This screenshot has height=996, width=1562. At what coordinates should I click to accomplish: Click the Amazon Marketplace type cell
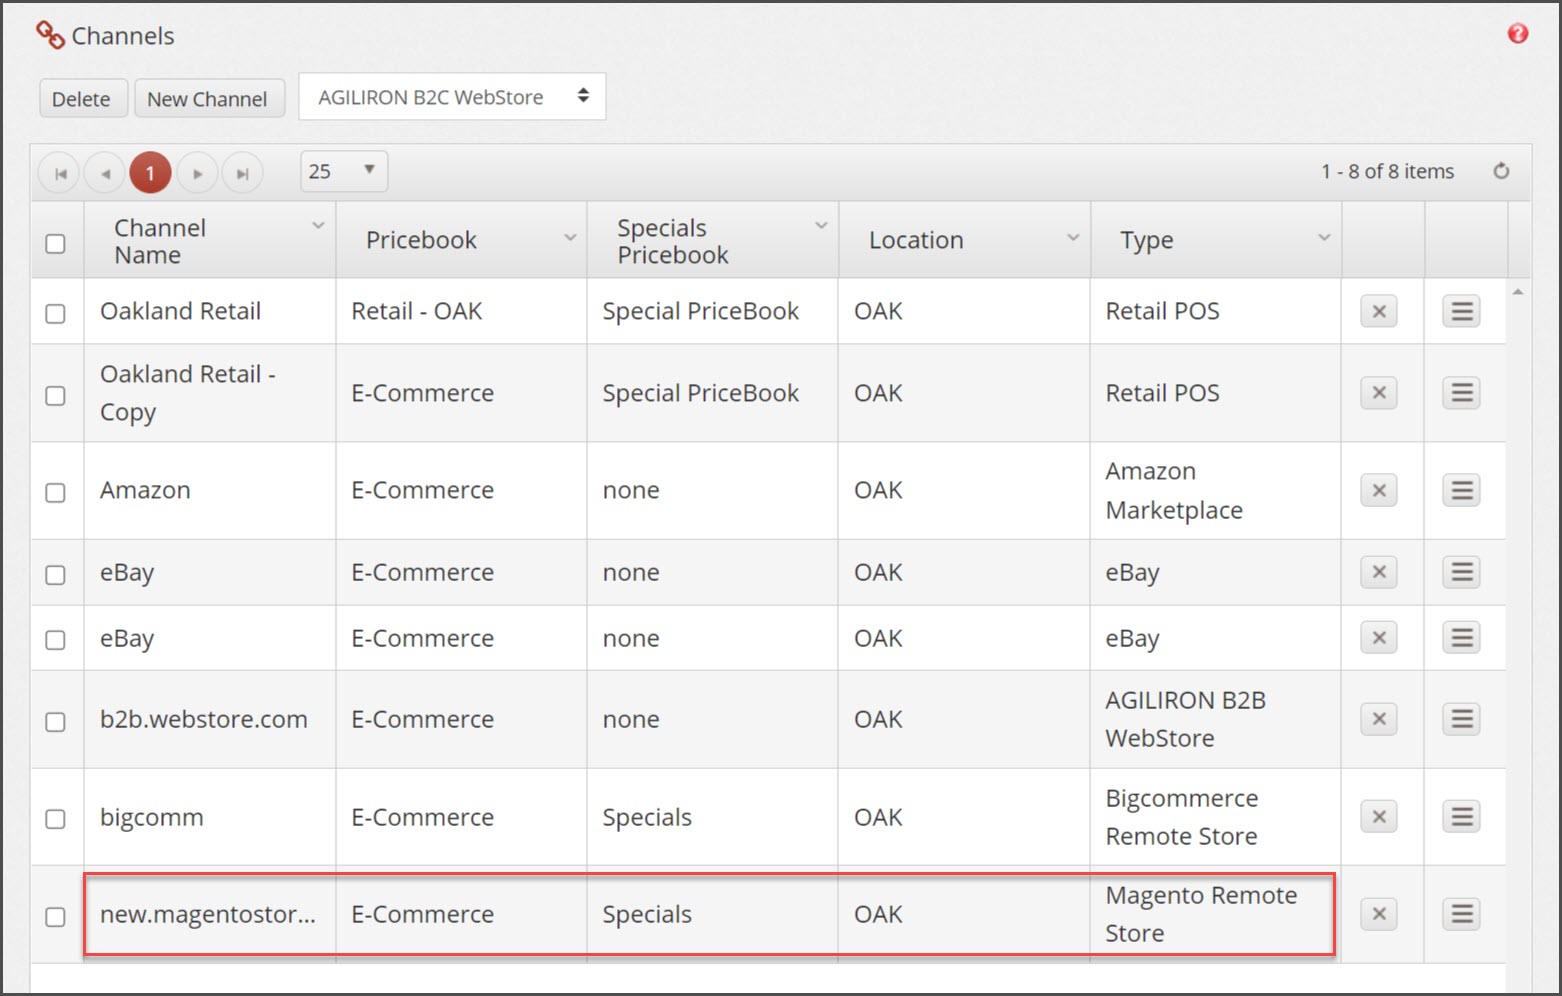1215,490
